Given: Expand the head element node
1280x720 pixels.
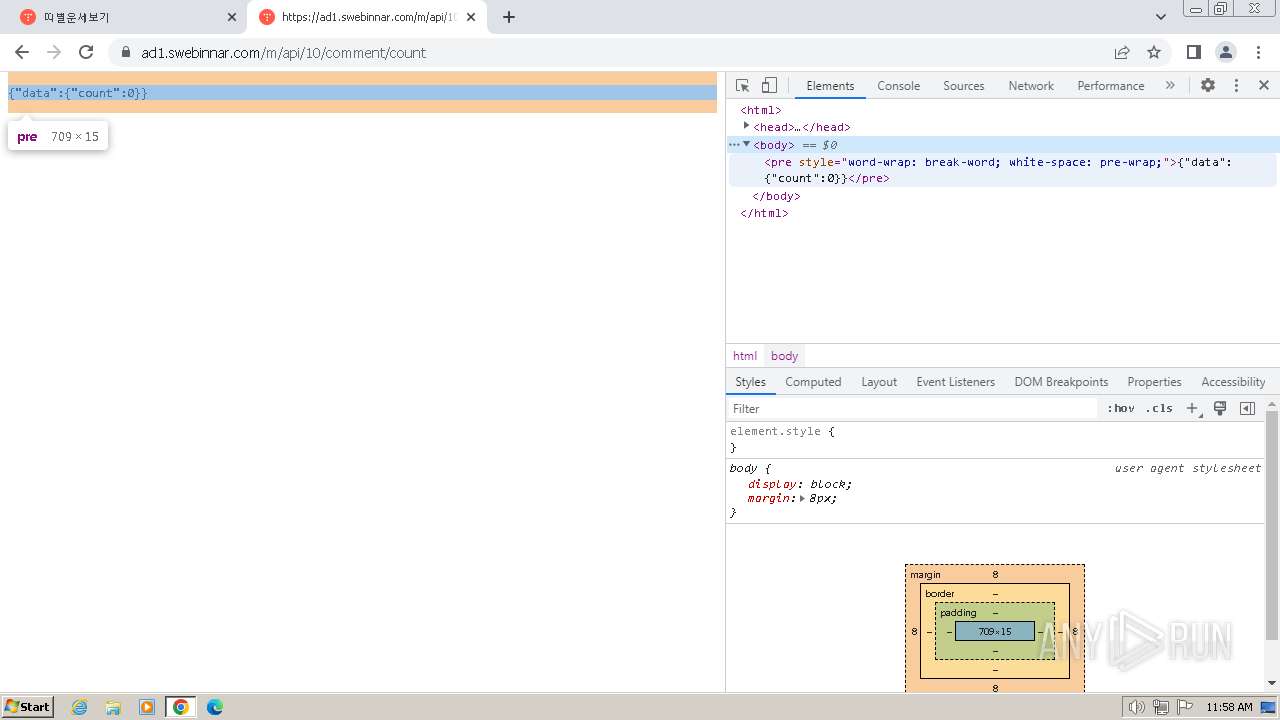Looking at the screenshot, I should pos(747,126).
